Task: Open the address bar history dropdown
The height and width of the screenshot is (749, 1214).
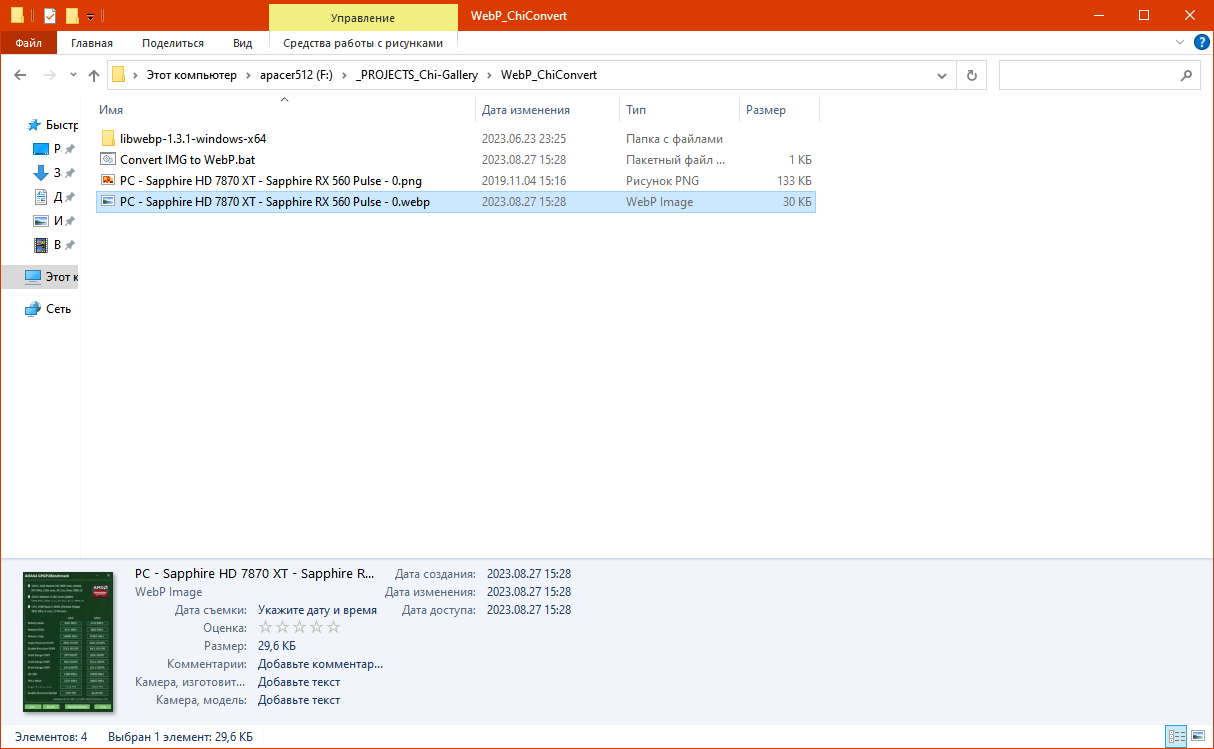Action: [942, 75]
